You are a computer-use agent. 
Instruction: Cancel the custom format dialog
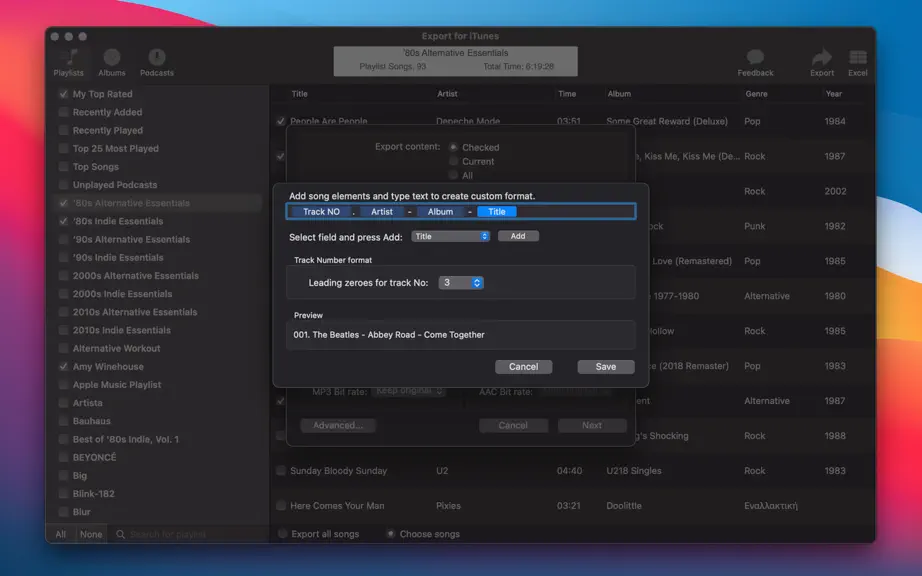click(x=523, y=367)
